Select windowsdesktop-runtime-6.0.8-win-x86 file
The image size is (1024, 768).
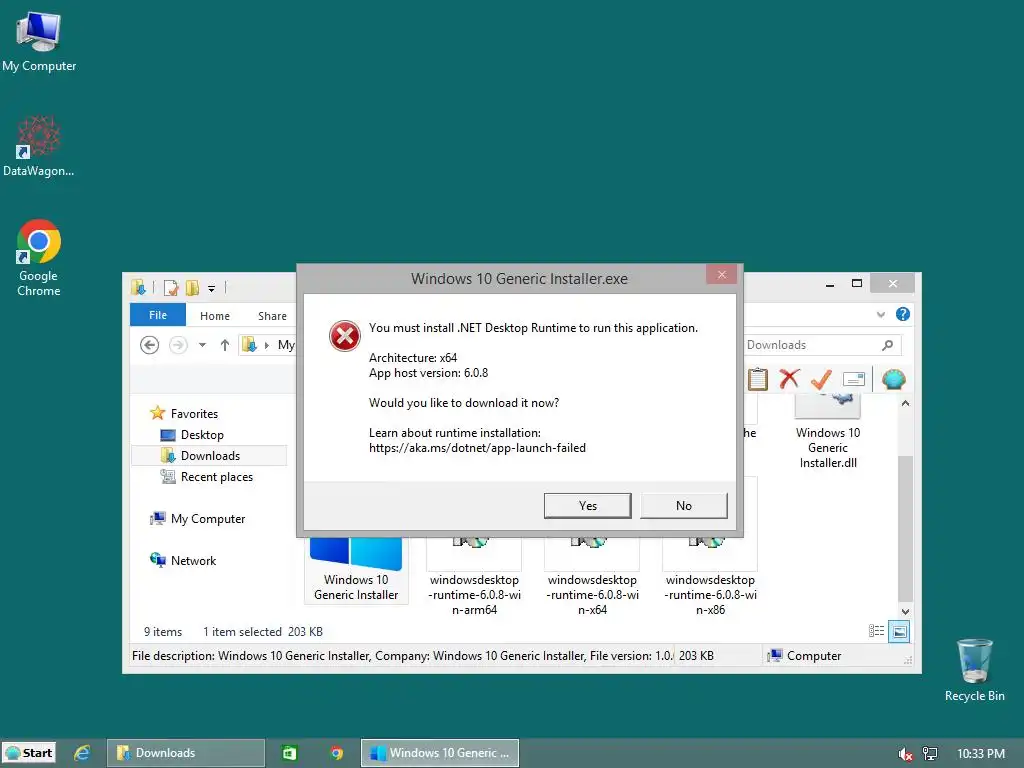point(711,577)
